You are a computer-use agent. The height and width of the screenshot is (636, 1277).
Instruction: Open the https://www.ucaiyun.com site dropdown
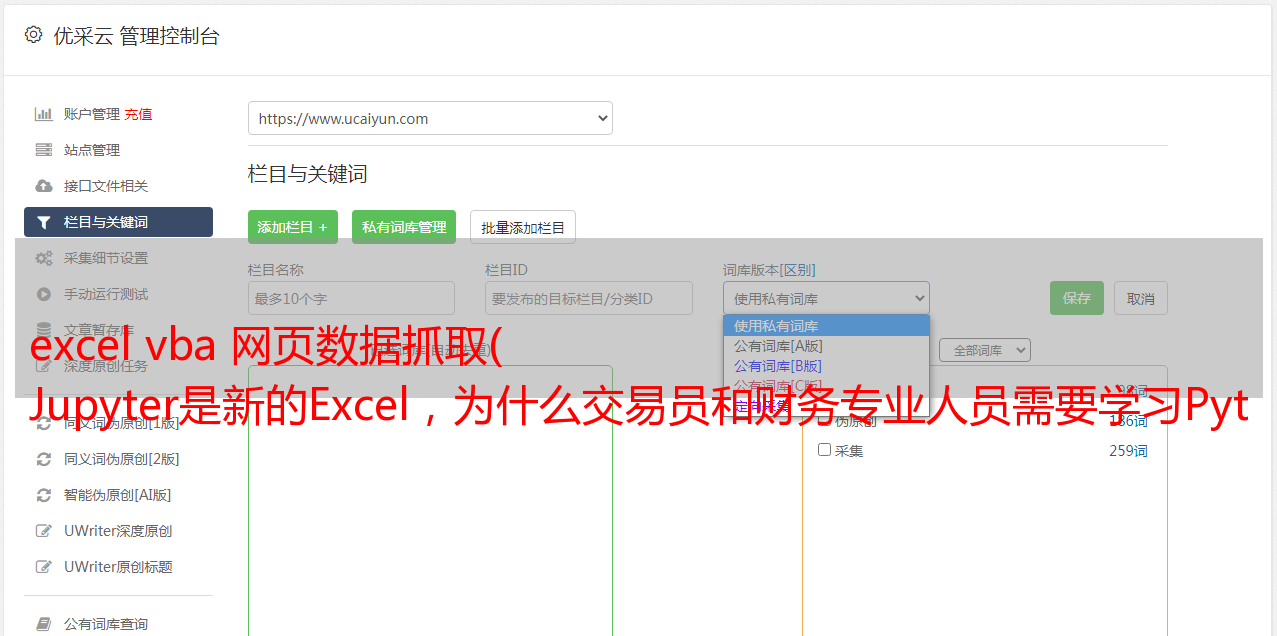click(430, 118)
